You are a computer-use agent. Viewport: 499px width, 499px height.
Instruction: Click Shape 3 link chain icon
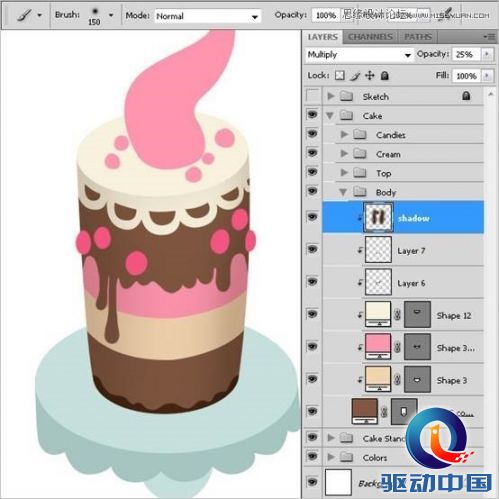[397, 380]
